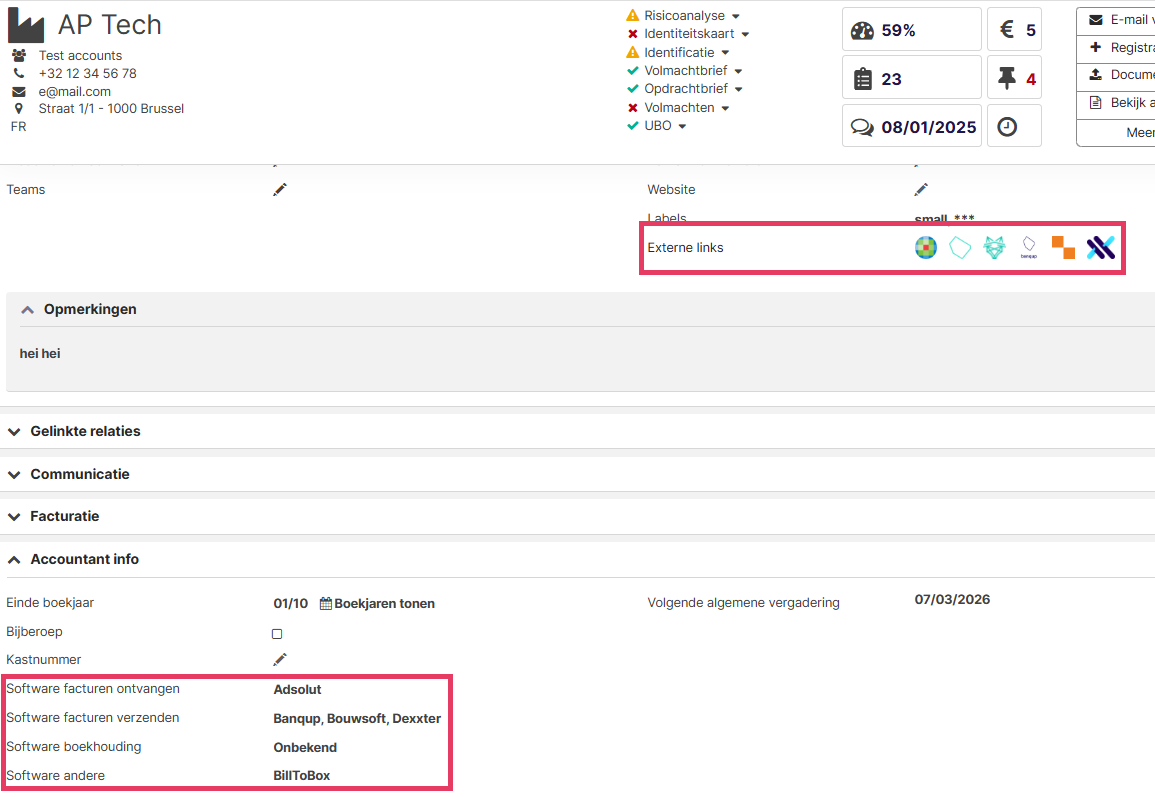Open the clipboard tasks tile showing 23
This screenshot has width=1155, height=797.
tap(911, 77)
